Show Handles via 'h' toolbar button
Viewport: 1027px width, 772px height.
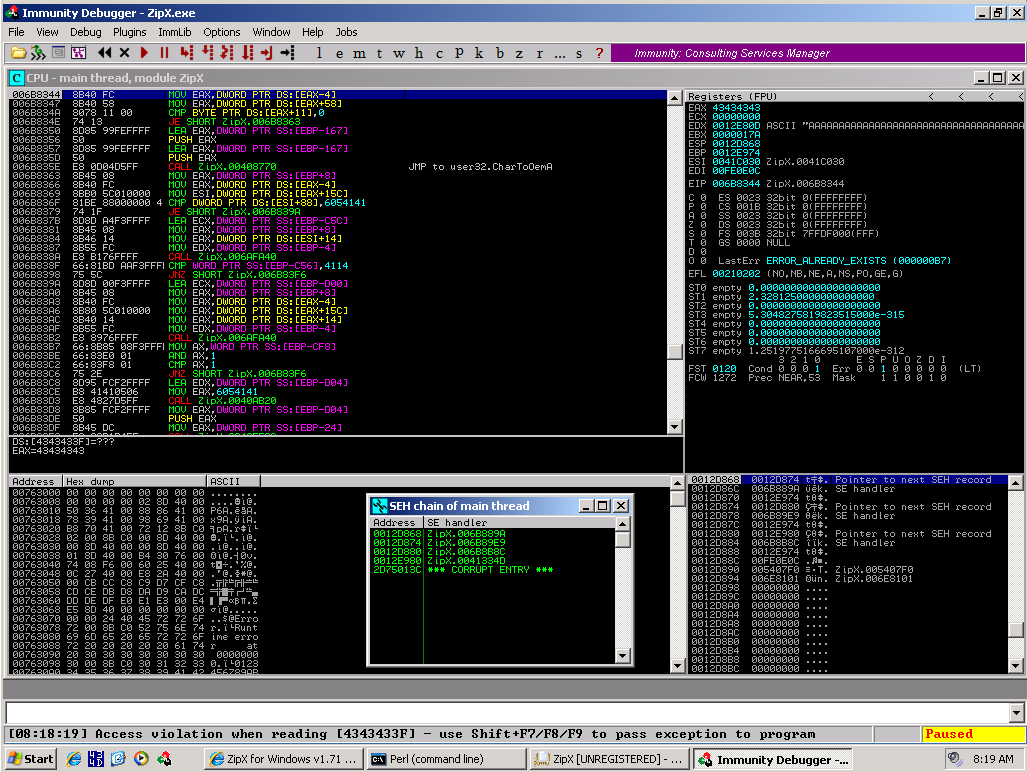(x=419, y=53)
